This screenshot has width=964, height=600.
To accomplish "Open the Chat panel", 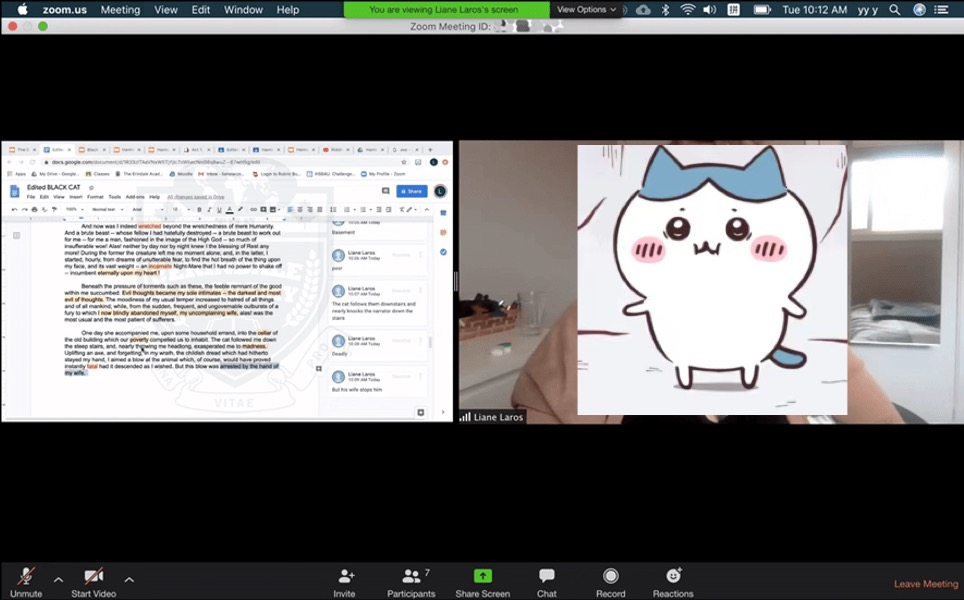I will [547, 582].
